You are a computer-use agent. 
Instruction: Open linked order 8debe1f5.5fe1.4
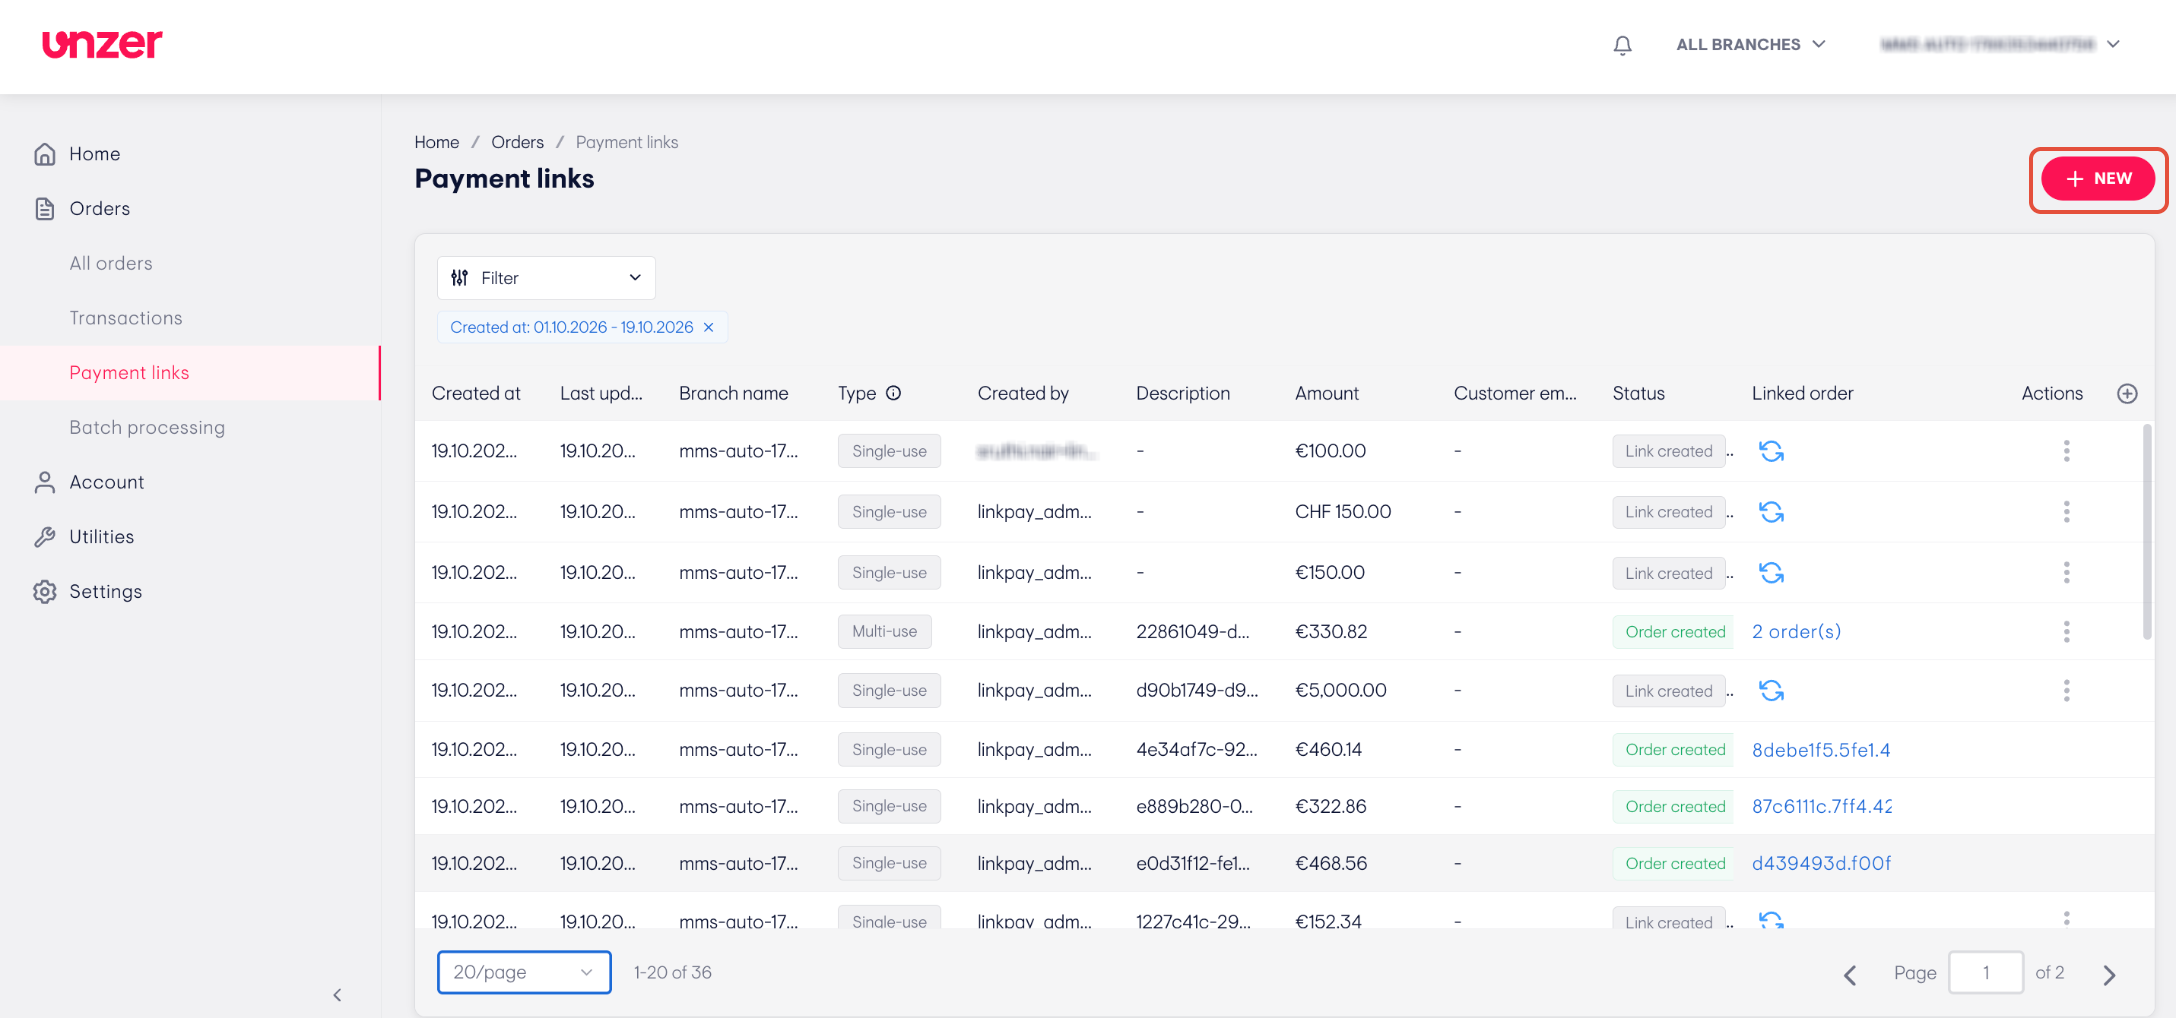(x=1821, y=750)
